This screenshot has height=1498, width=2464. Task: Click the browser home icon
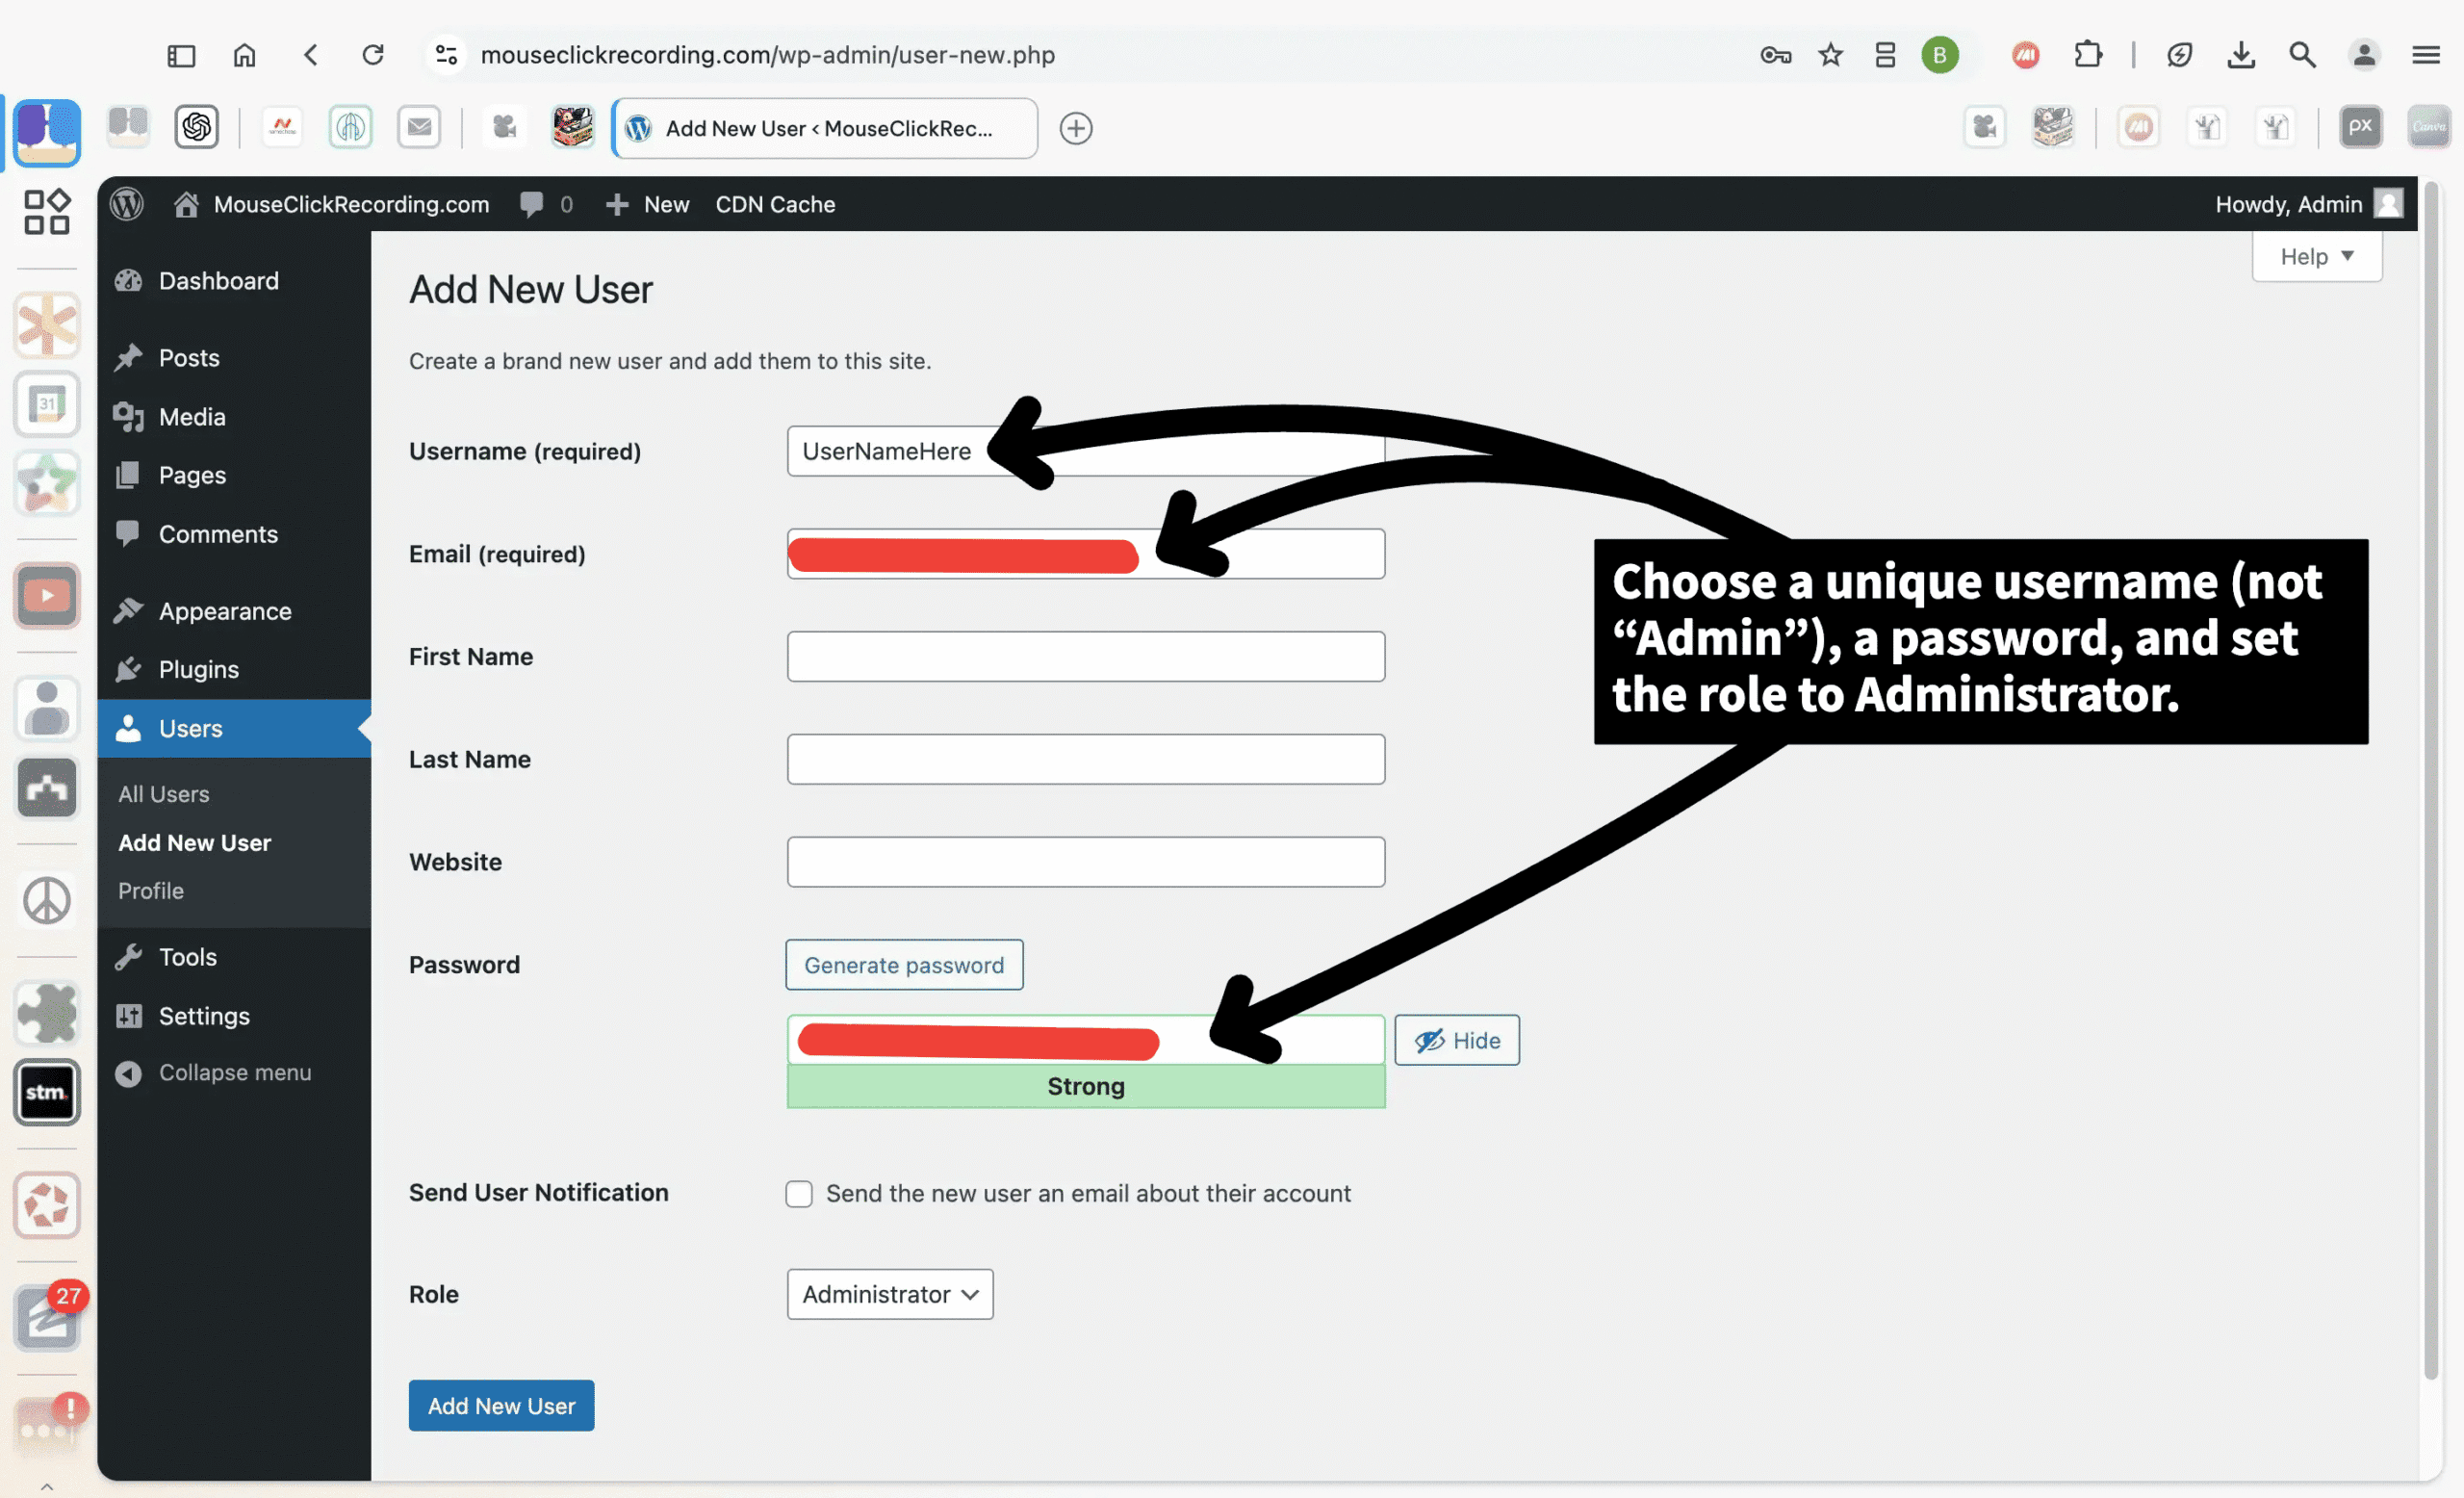click(244, 54)
